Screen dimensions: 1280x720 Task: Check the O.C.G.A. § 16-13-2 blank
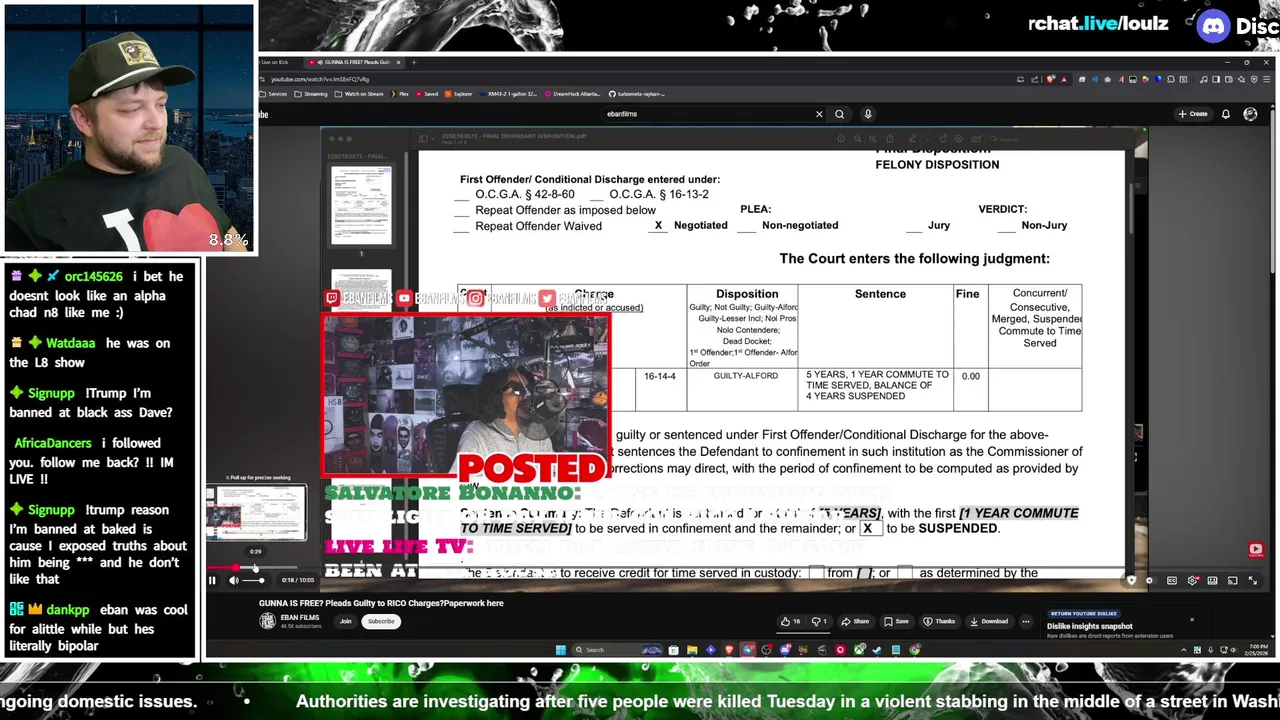click(x=596, y=195)
